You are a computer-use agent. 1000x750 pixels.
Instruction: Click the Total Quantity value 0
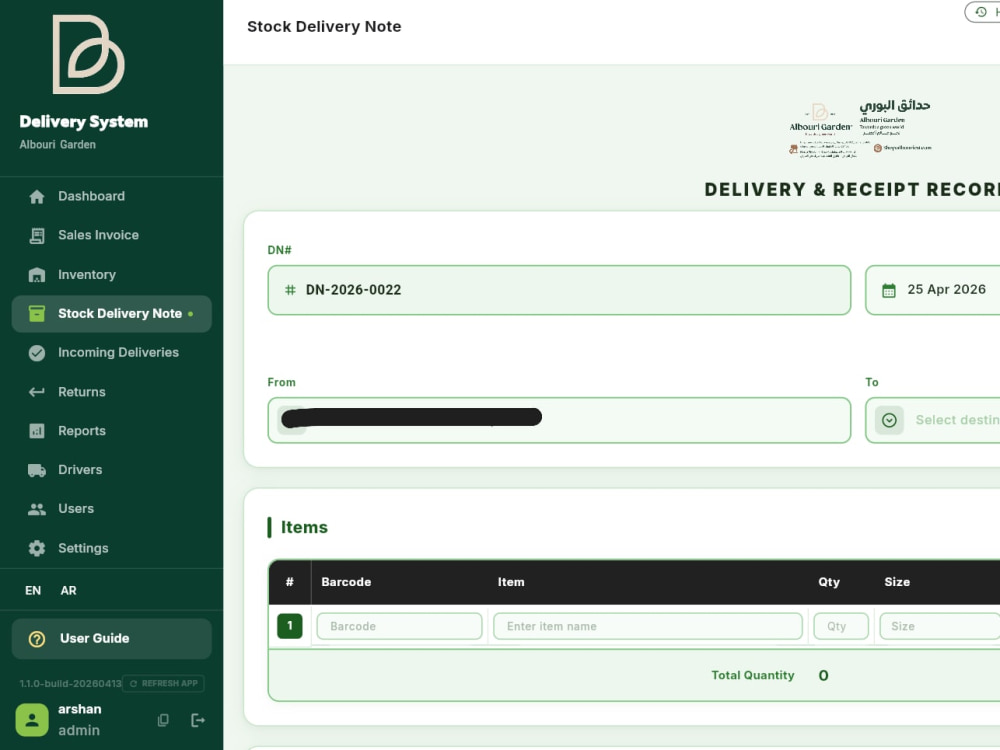pyautogui.click(x=823, y=675)
